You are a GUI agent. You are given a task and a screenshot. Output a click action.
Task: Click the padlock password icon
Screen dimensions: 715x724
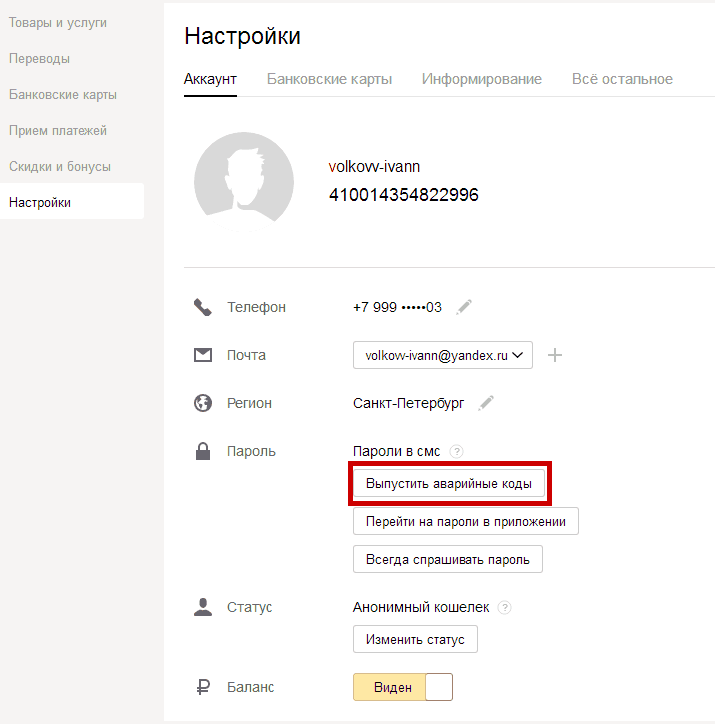point(203,451)
